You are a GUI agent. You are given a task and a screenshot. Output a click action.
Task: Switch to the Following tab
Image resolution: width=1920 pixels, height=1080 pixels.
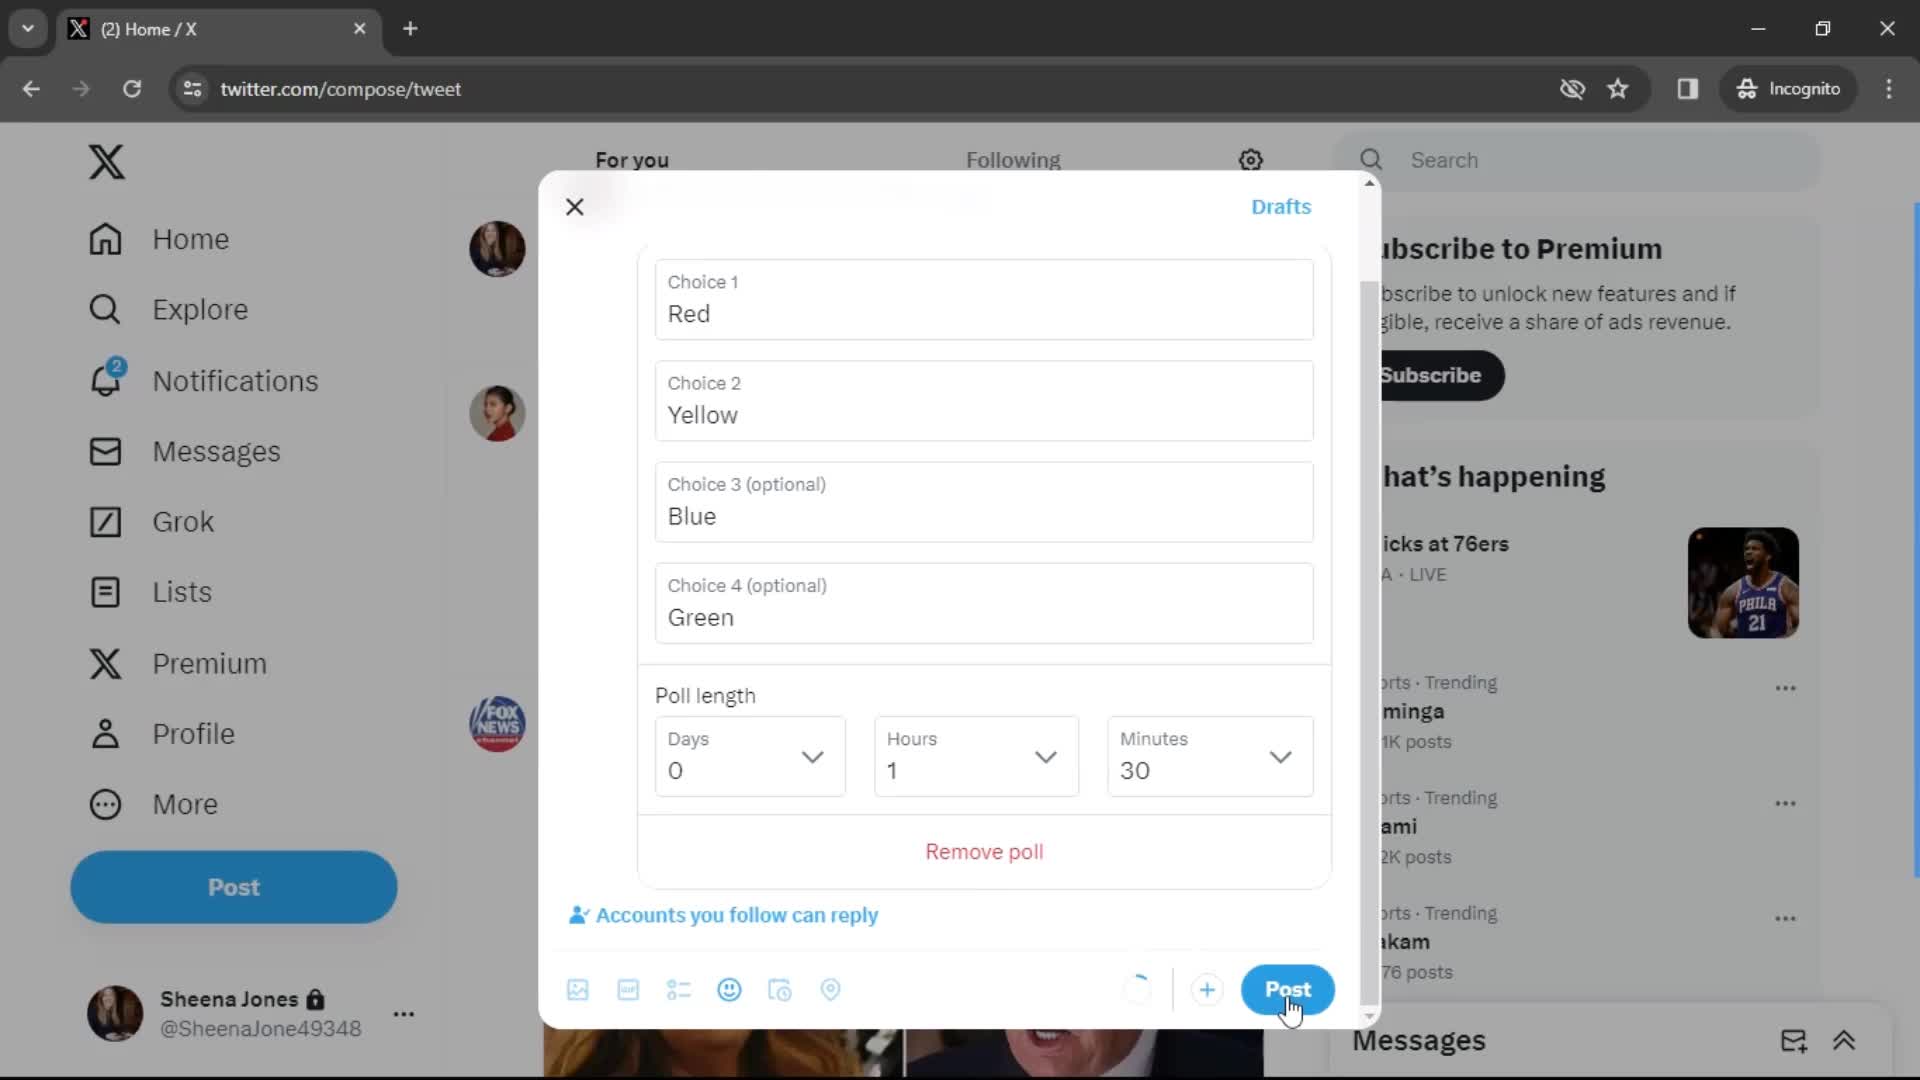pos(1013,160)
